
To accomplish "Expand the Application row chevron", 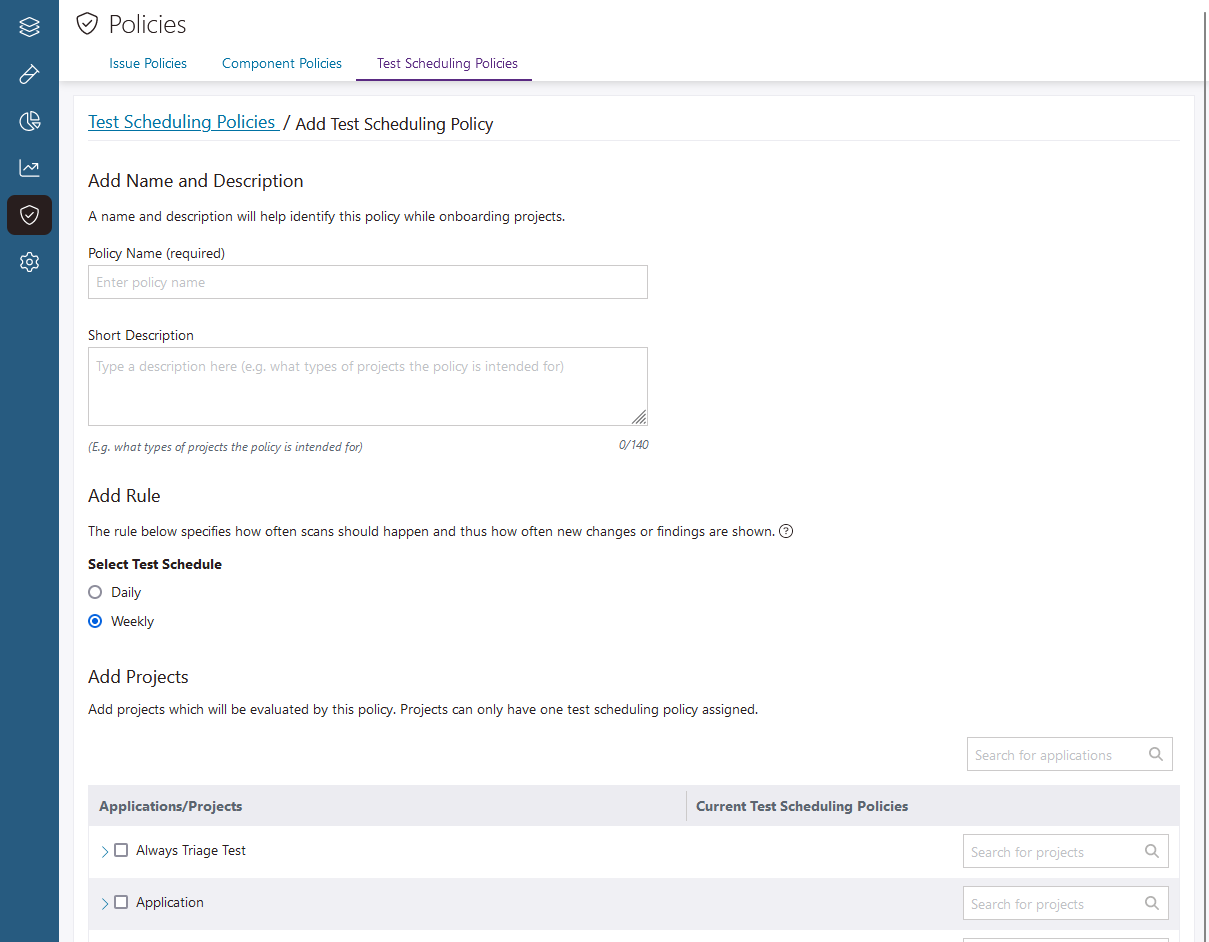I will click(104, 903).
